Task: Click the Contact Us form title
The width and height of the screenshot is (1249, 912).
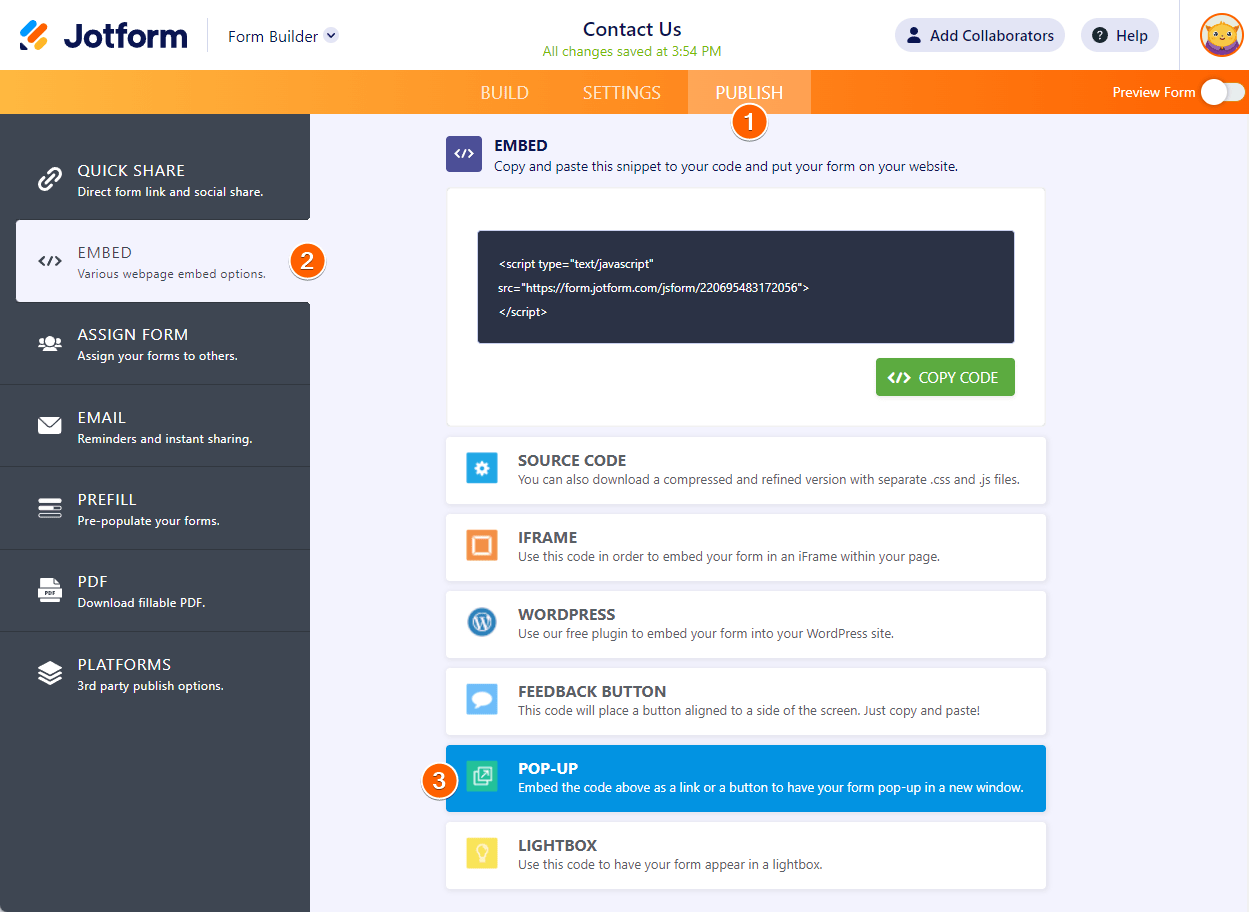Action: (x=632, y=29)
